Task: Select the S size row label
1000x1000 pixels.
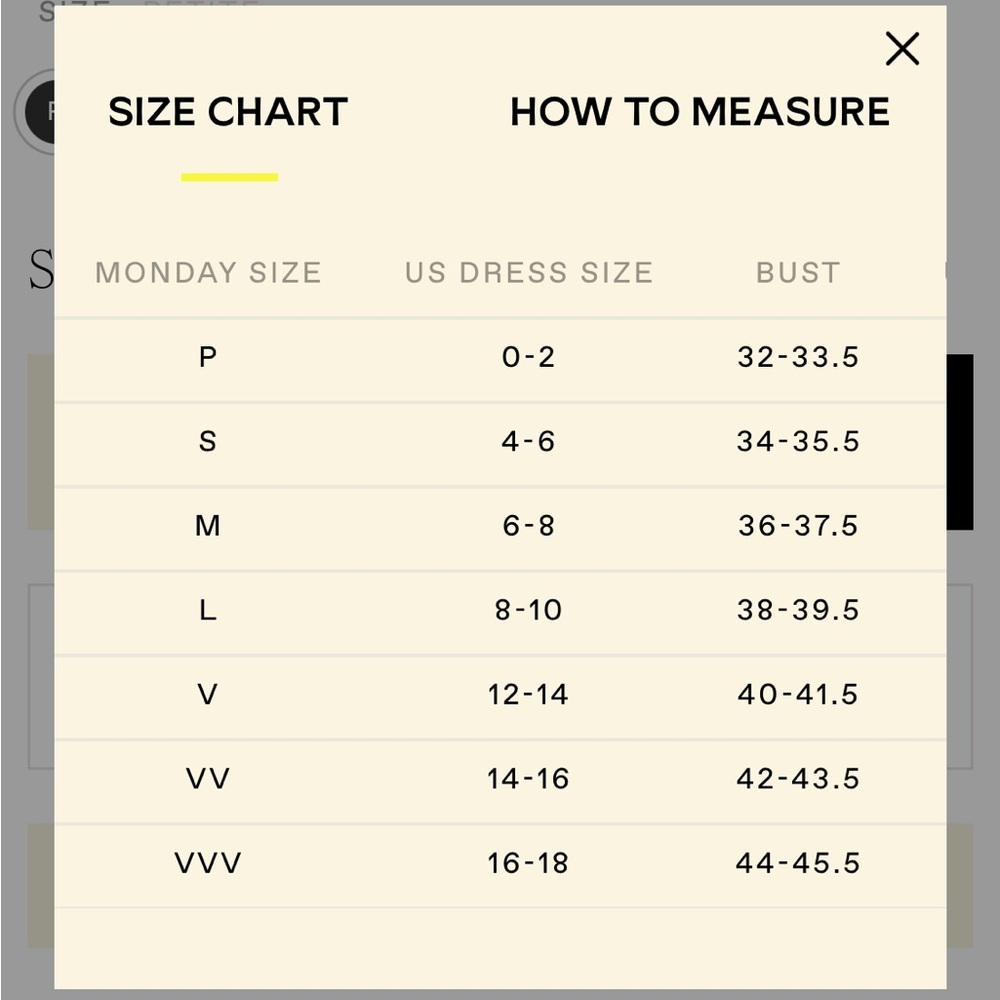Action: click(x=208, y=441)
